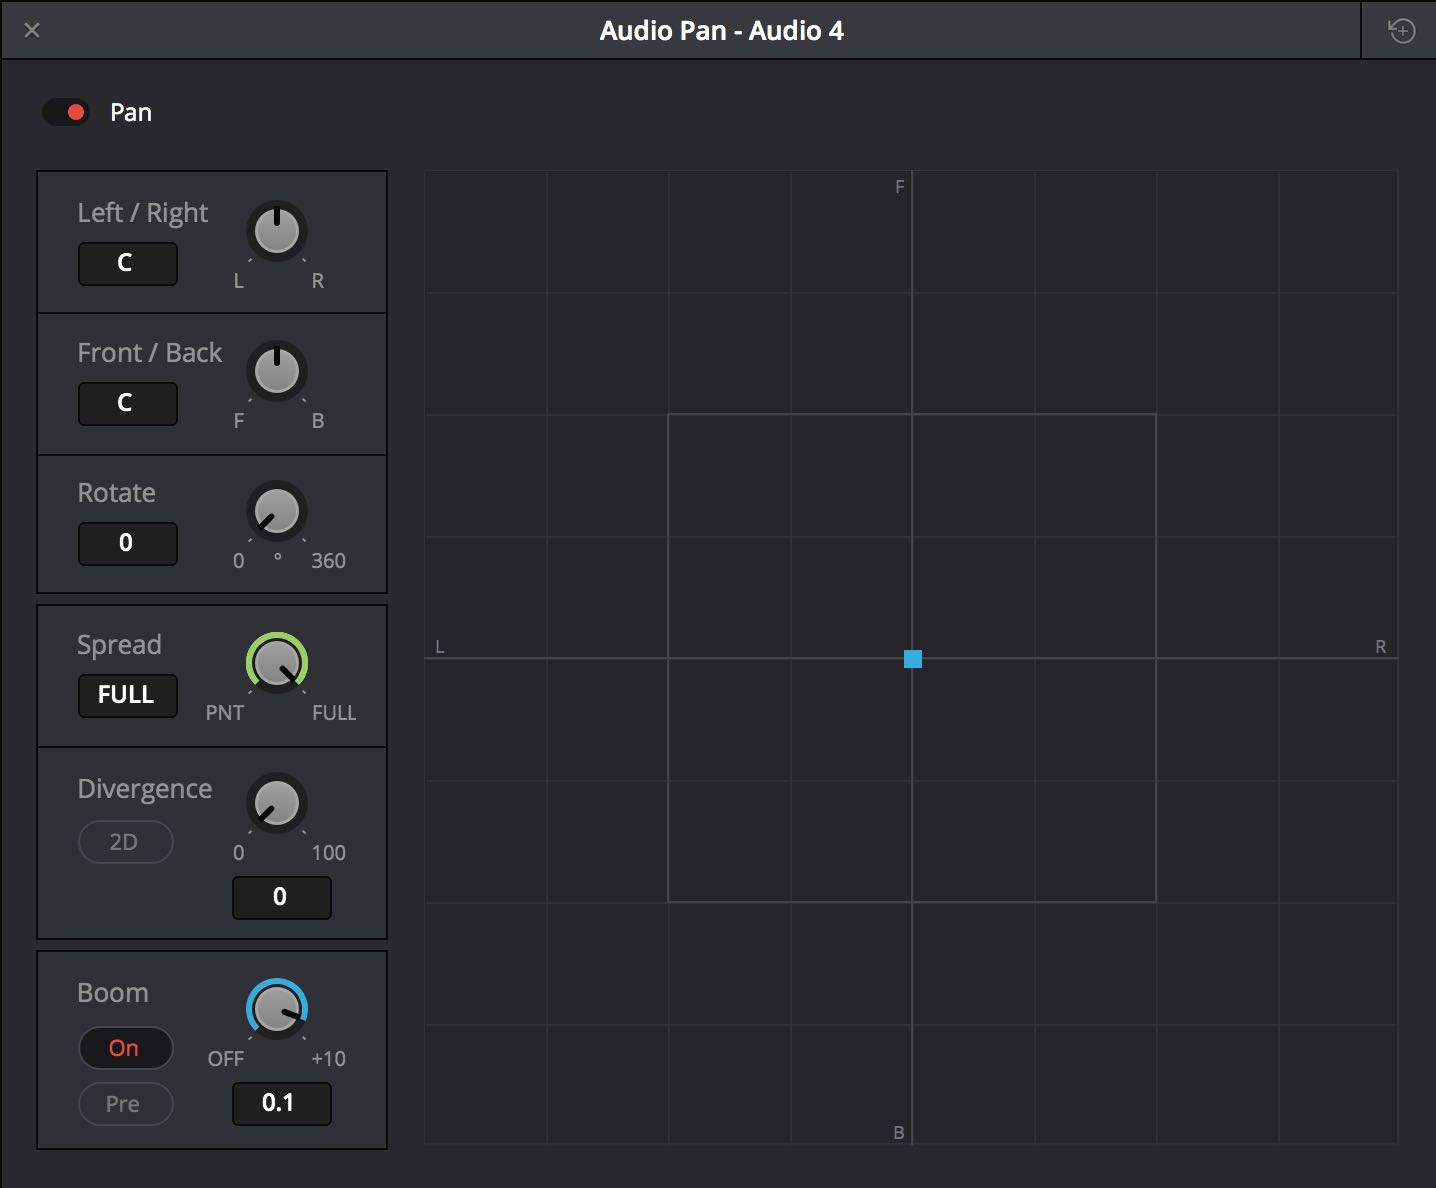
Task: Click the Spread label
Action: click(x=119, y=645)
